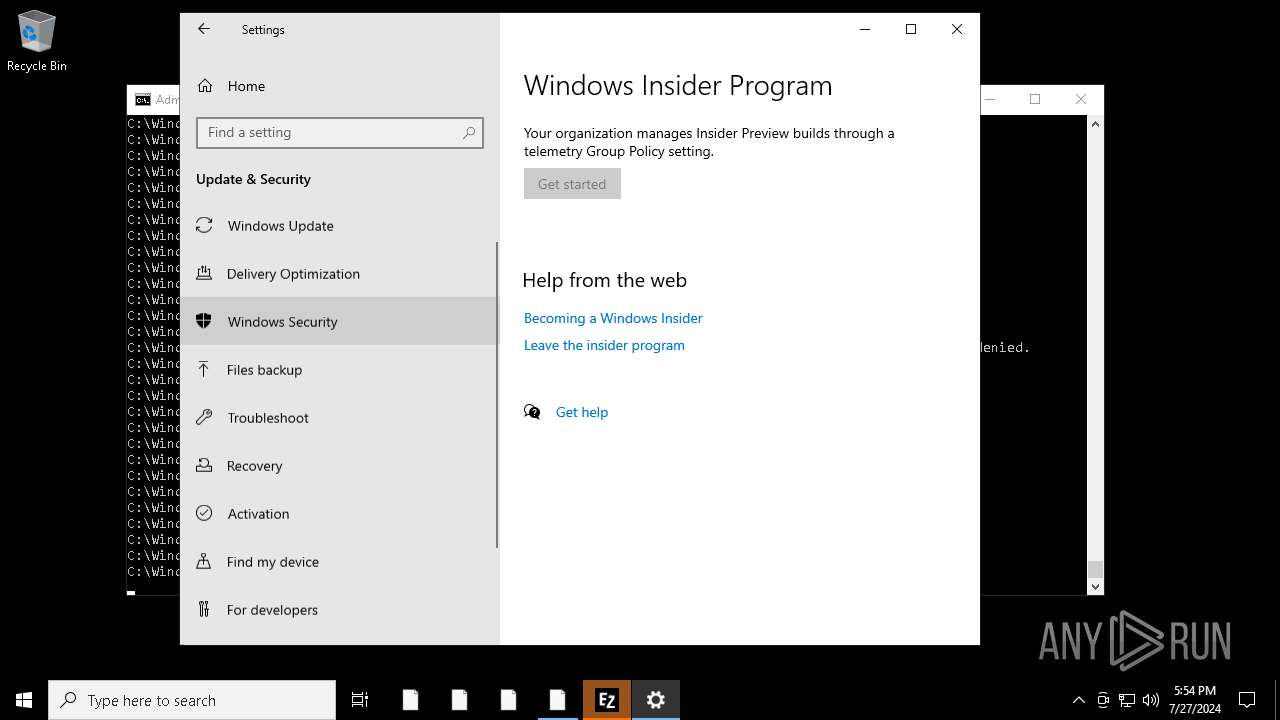Minimize the Command Prompt window
1280x720 pixels.
[990, 99]
